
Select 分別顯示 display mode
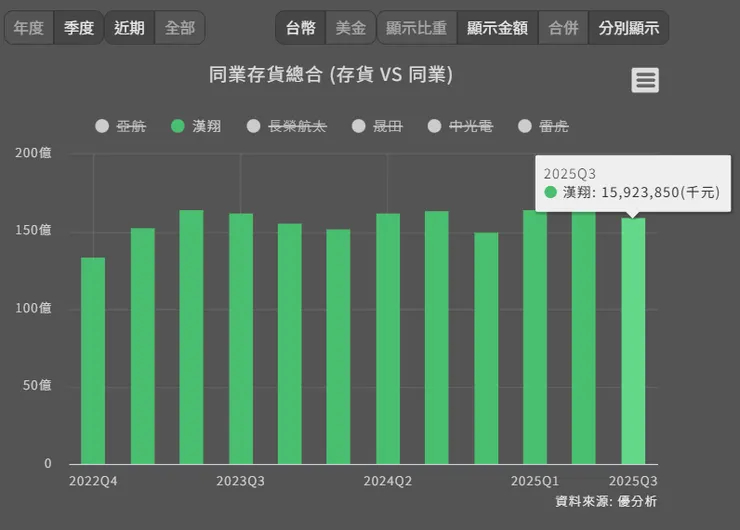pyautogui.click(x=629, y=28)
